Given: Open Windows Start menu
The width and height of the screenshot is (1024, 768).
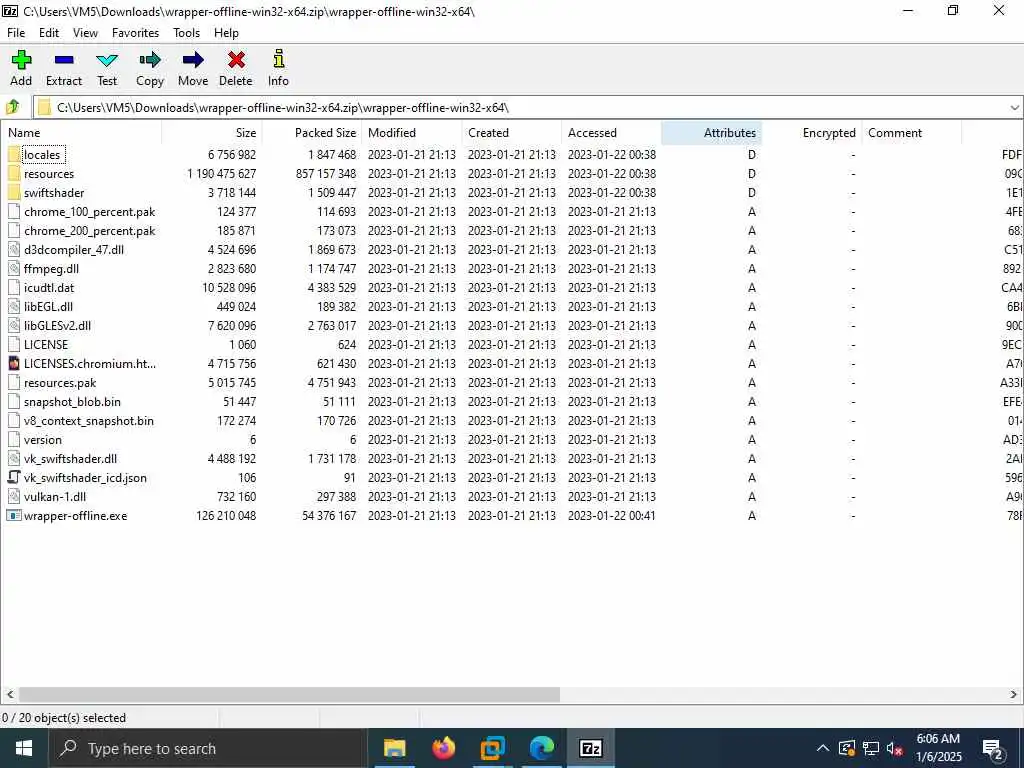Looking at the screenshot, I should (24, 748).
